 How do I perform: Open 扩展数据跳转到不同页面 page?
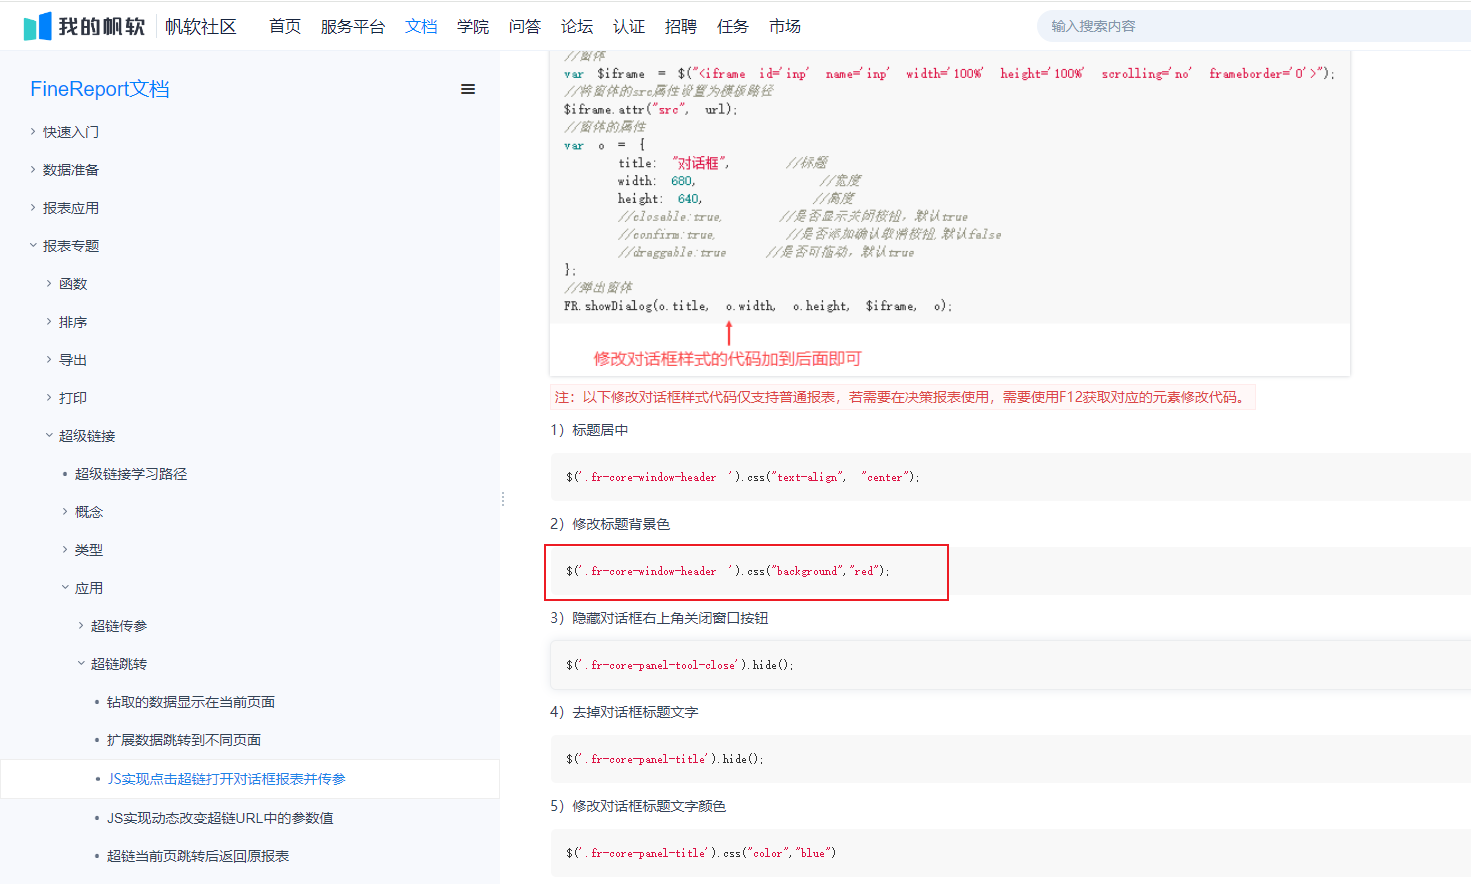184,740
